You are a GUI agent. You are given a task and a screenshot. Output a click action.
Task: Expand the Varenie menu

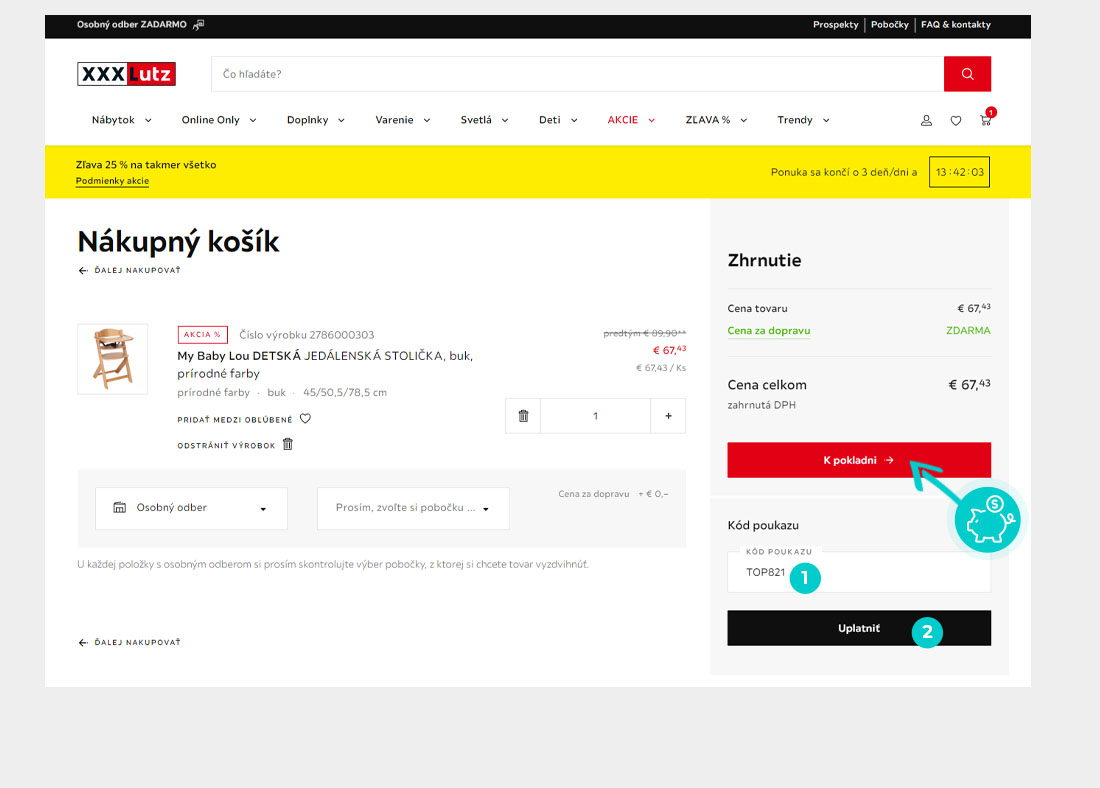point(403,120)
